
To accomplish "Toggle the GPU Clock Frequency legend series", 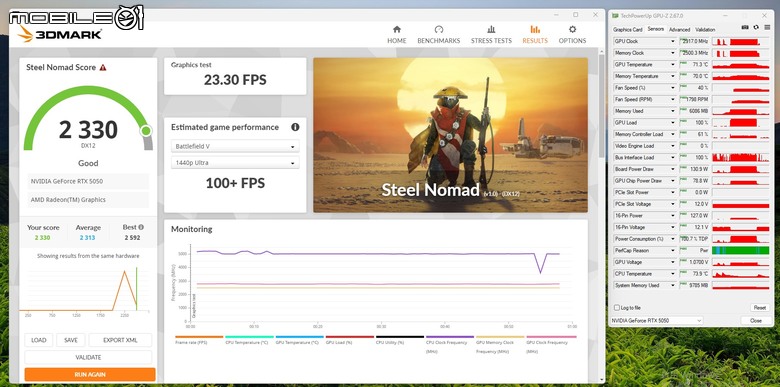I will [551, 344].
